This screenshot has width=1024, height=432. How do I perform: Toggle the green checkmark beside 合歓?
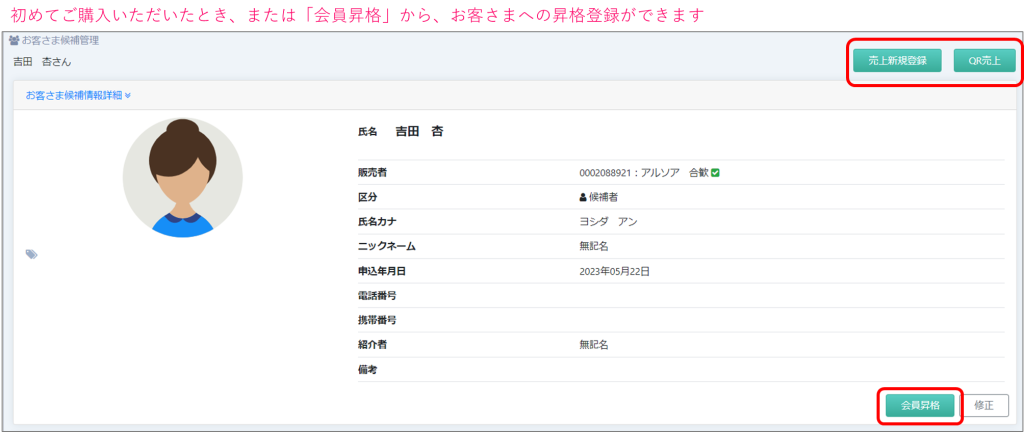[x=716, y=172]
